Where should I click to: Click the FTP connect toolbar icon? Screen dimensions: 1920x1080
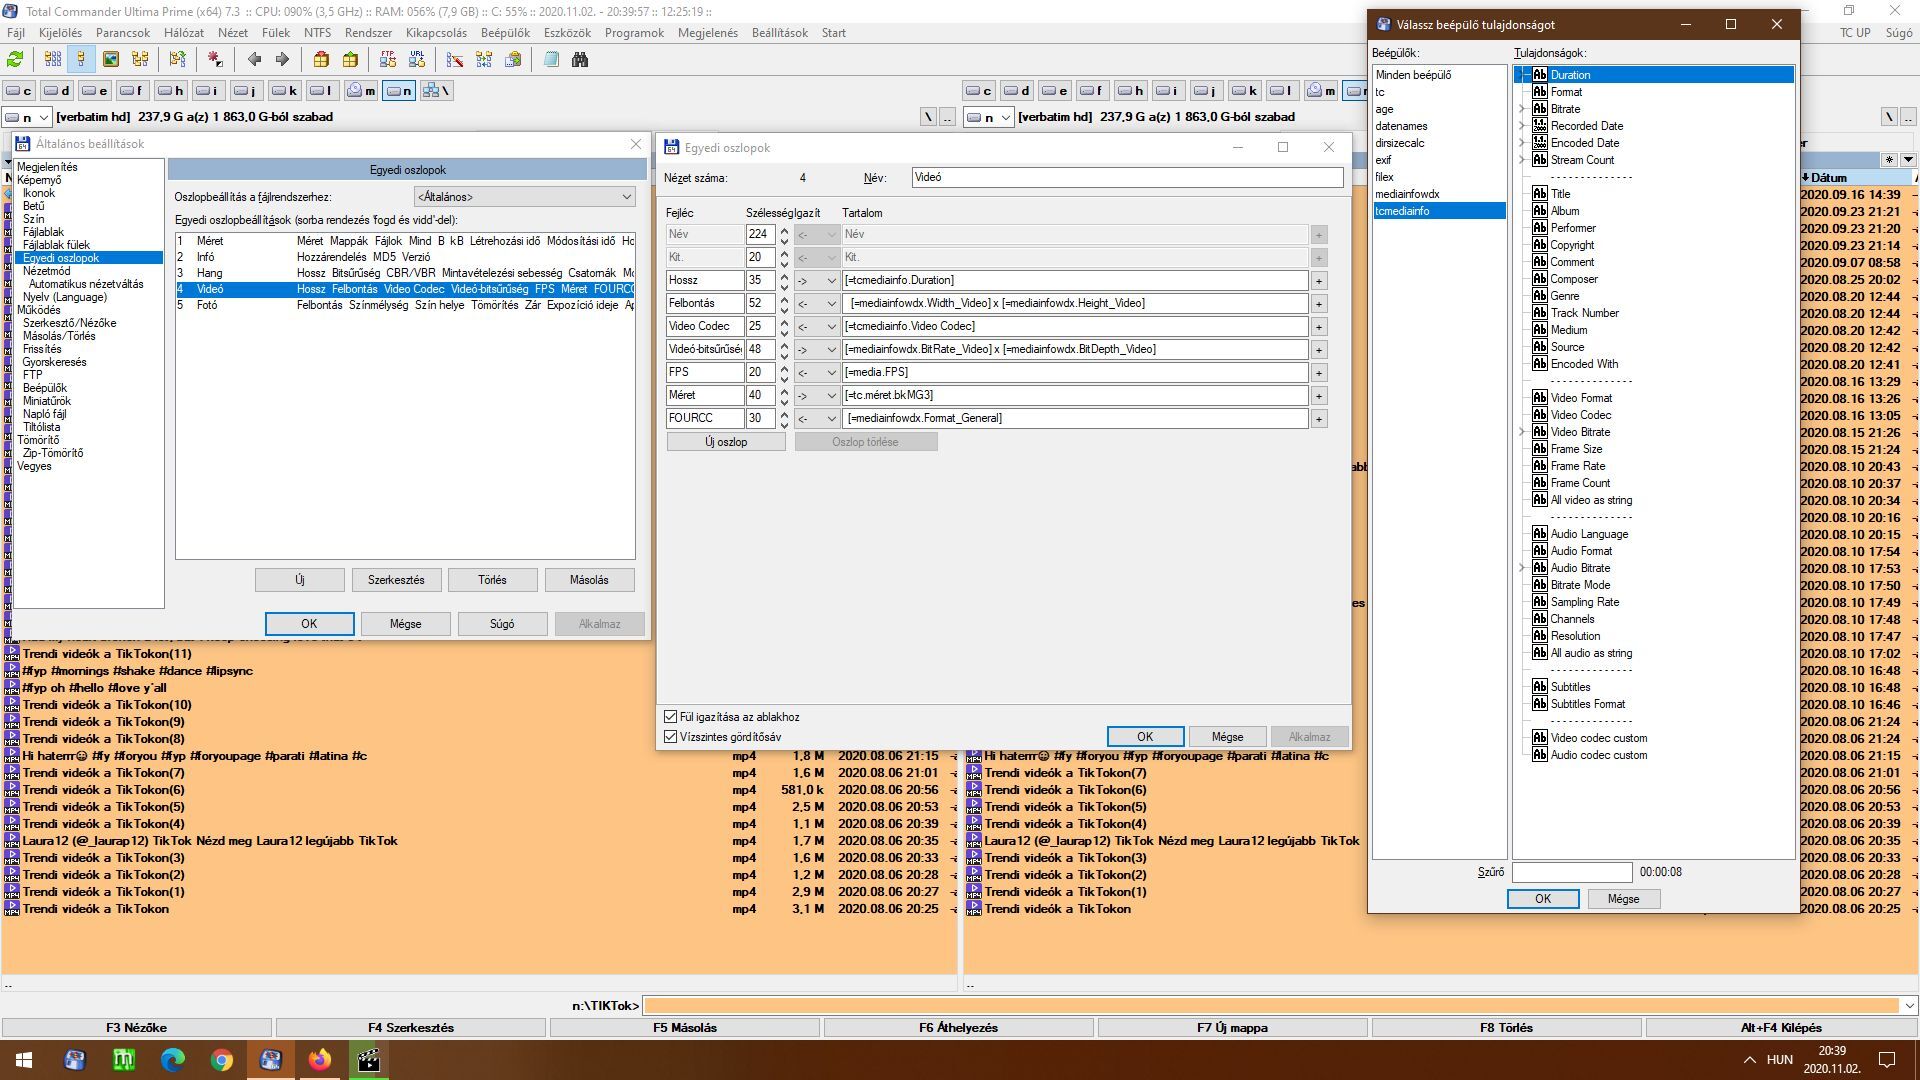point(388,60)
